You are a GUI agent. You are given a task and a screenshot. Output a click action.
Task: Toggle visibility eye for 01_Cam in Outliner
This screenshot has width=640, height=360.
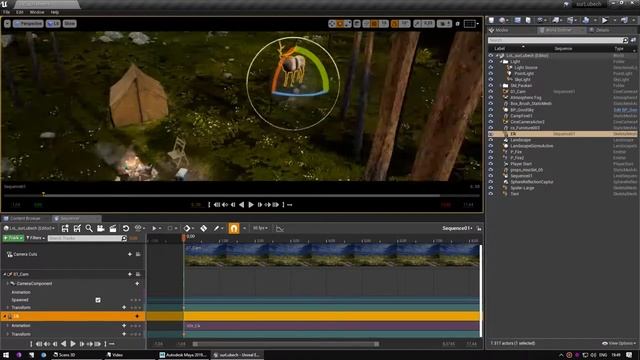(491, 92)
